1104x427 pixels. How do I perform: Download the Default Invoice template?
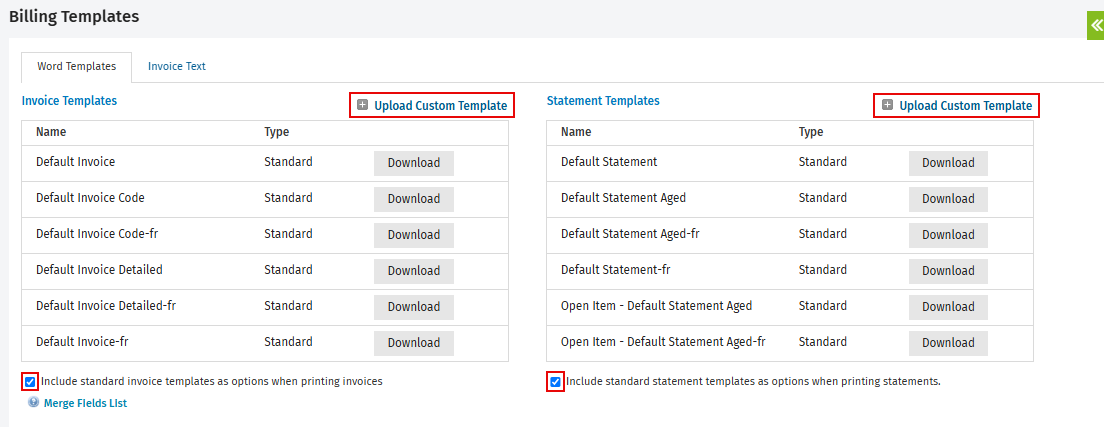(x=414, y=163)
